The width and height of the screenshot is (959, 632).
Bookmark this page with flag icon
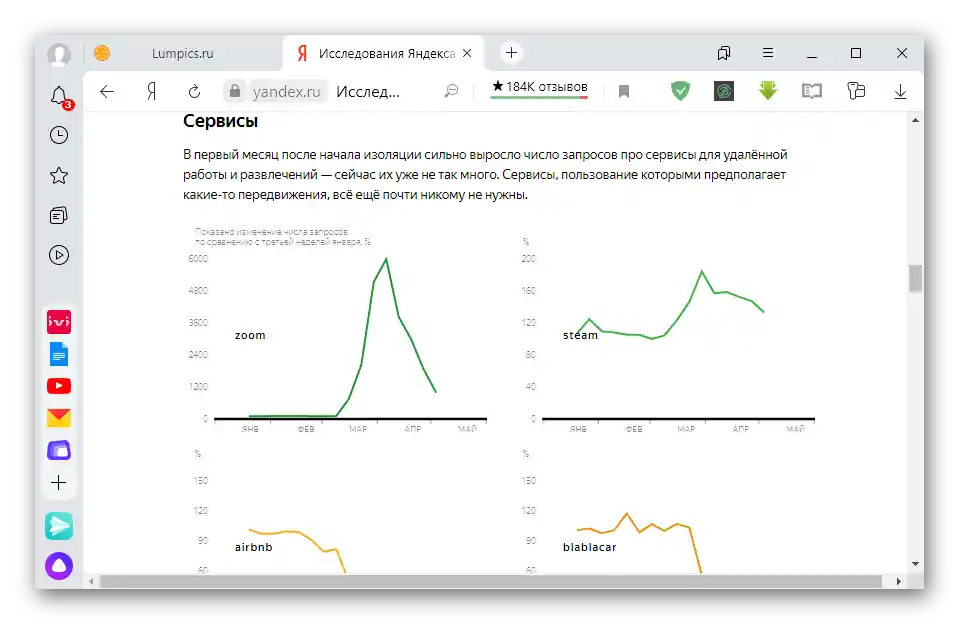[x=624, y=92]
